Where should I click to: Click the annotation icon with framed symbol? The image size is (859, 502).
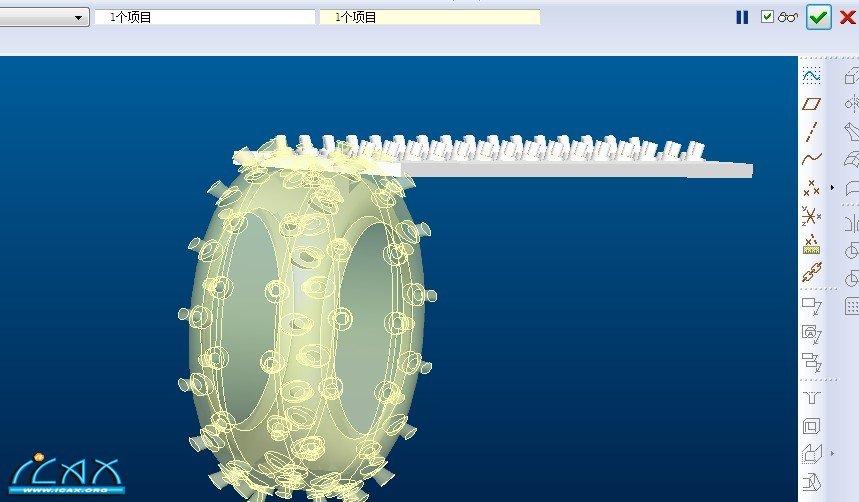point(811,334)
